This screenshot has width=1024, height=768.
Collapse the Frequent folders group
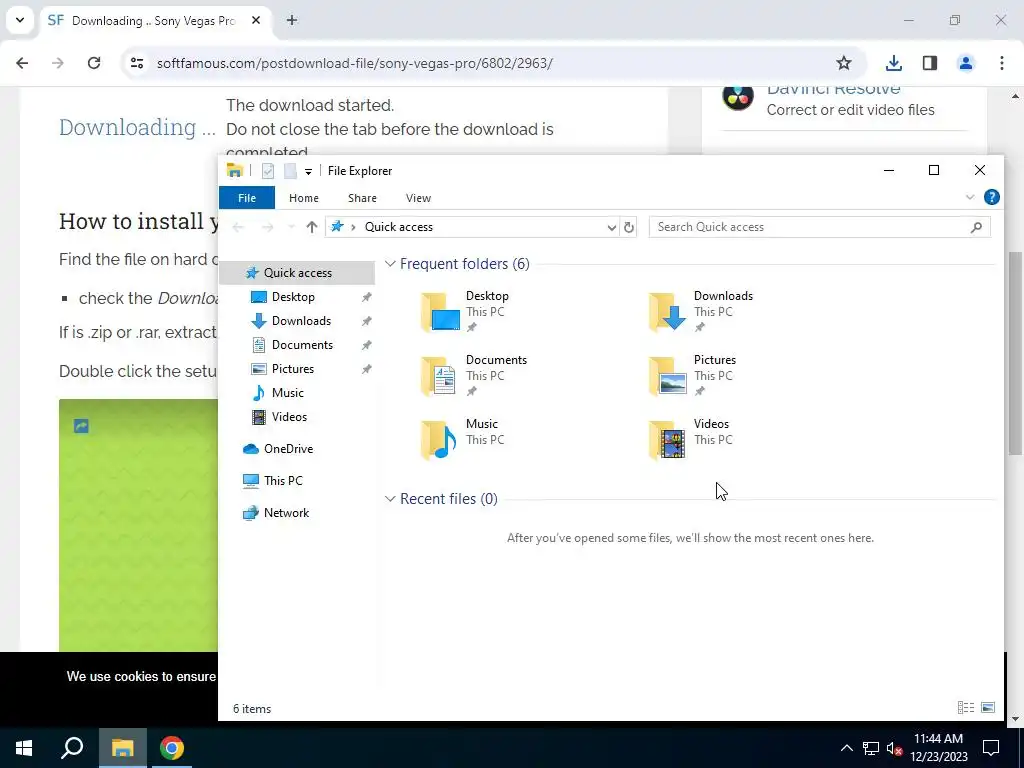(390, 264)
